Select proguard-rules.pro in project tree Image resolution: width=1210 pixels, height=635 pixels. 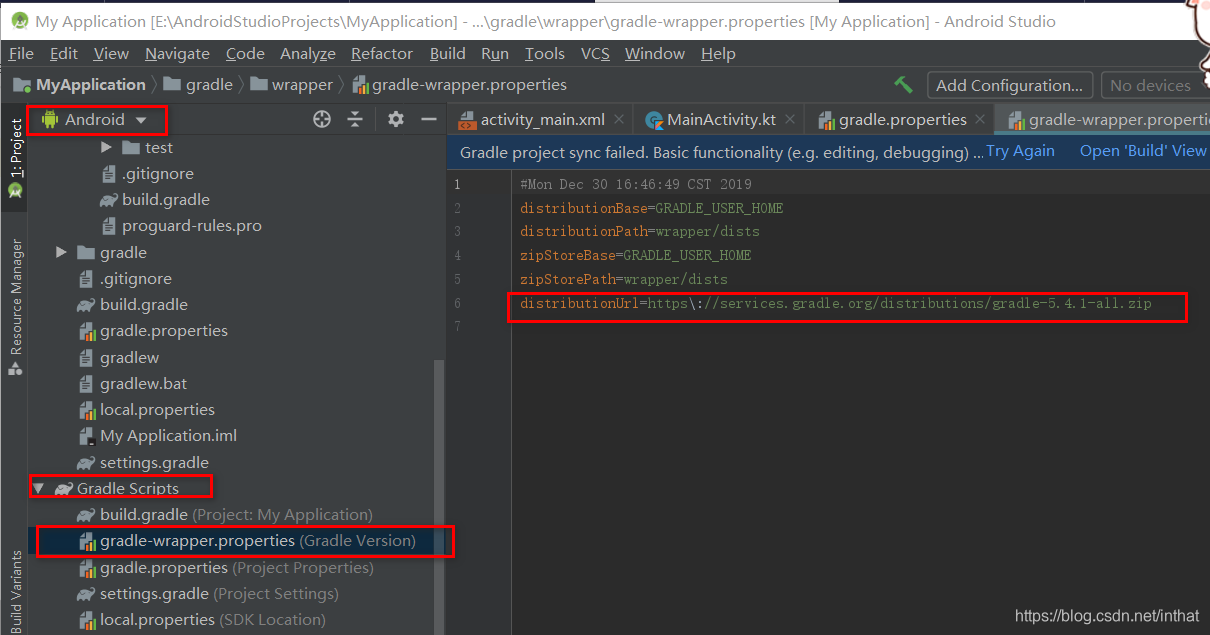pyautogui.click(x=181, y=226)
